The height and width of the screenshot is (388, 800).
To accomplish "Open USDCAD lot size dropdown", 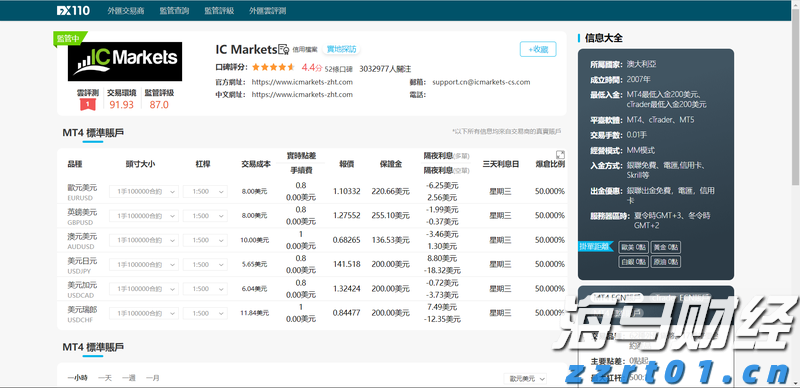I will [x=144, y=289].
